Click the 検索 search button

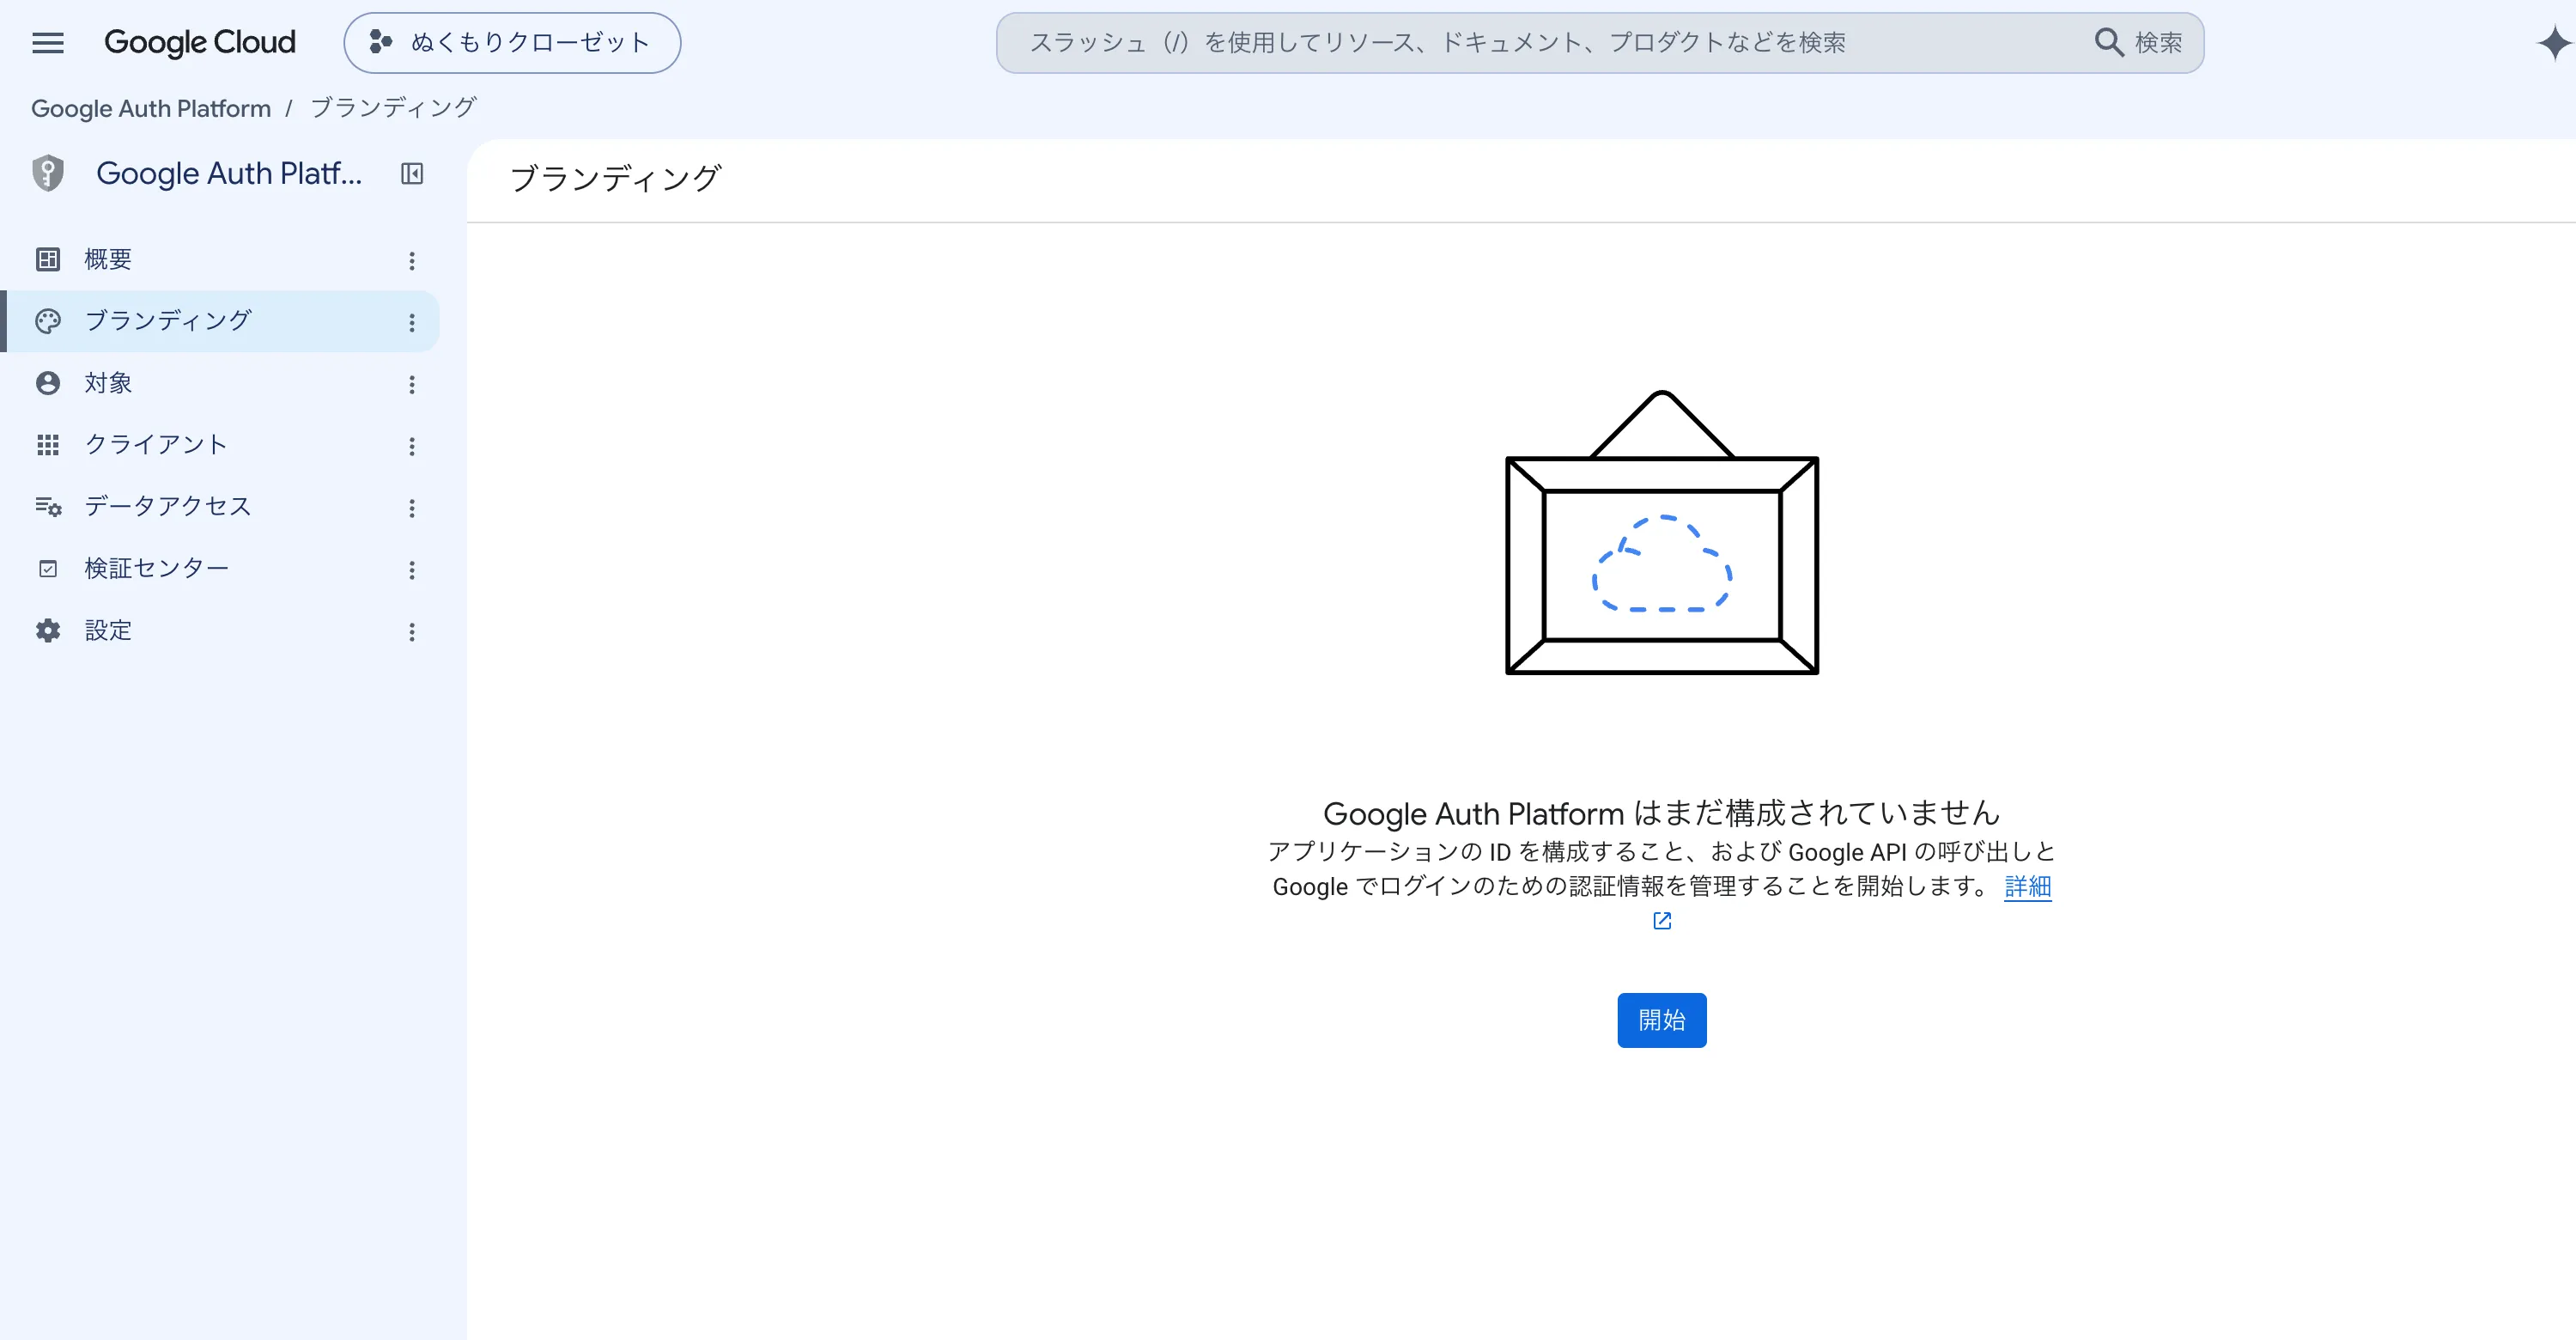[2139, 43]
